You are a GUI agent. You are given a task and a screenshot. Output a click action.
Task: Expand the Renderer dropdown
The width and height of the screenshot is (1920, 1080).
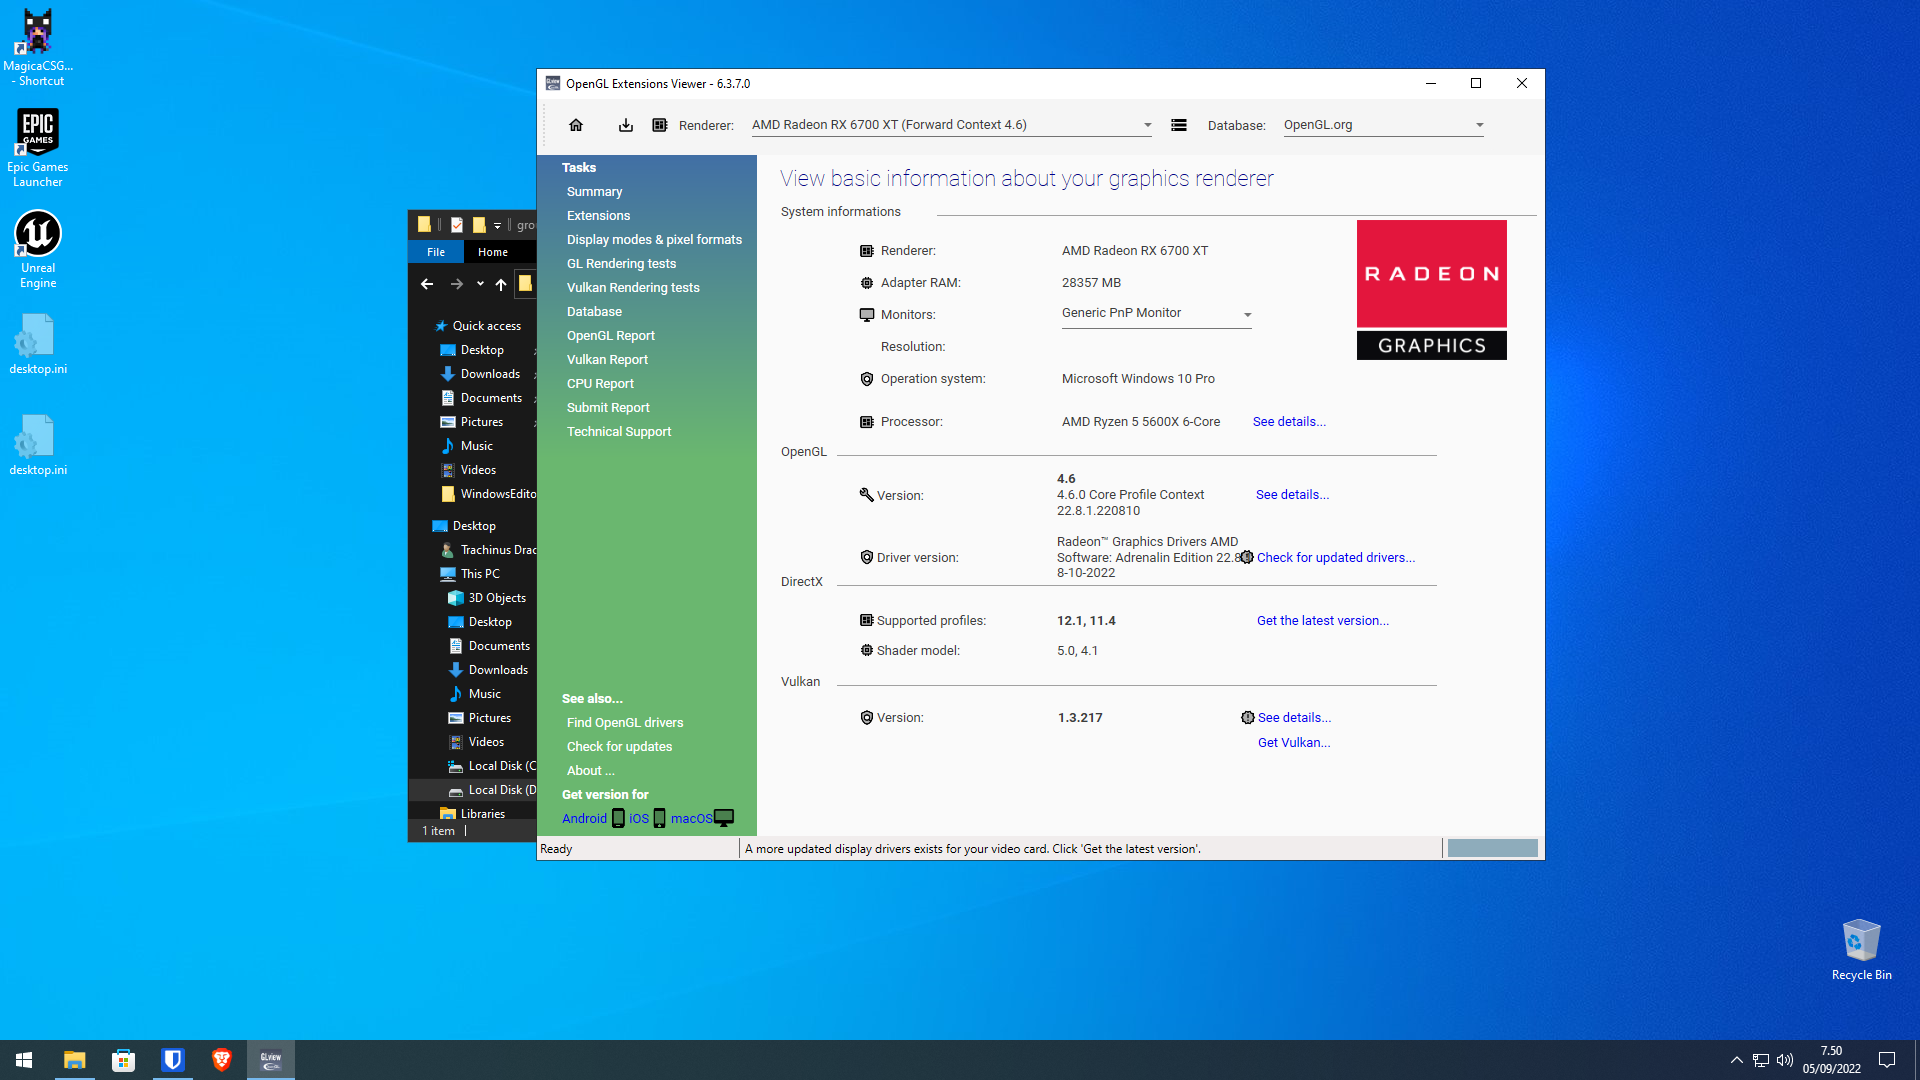coord(1147,126)
